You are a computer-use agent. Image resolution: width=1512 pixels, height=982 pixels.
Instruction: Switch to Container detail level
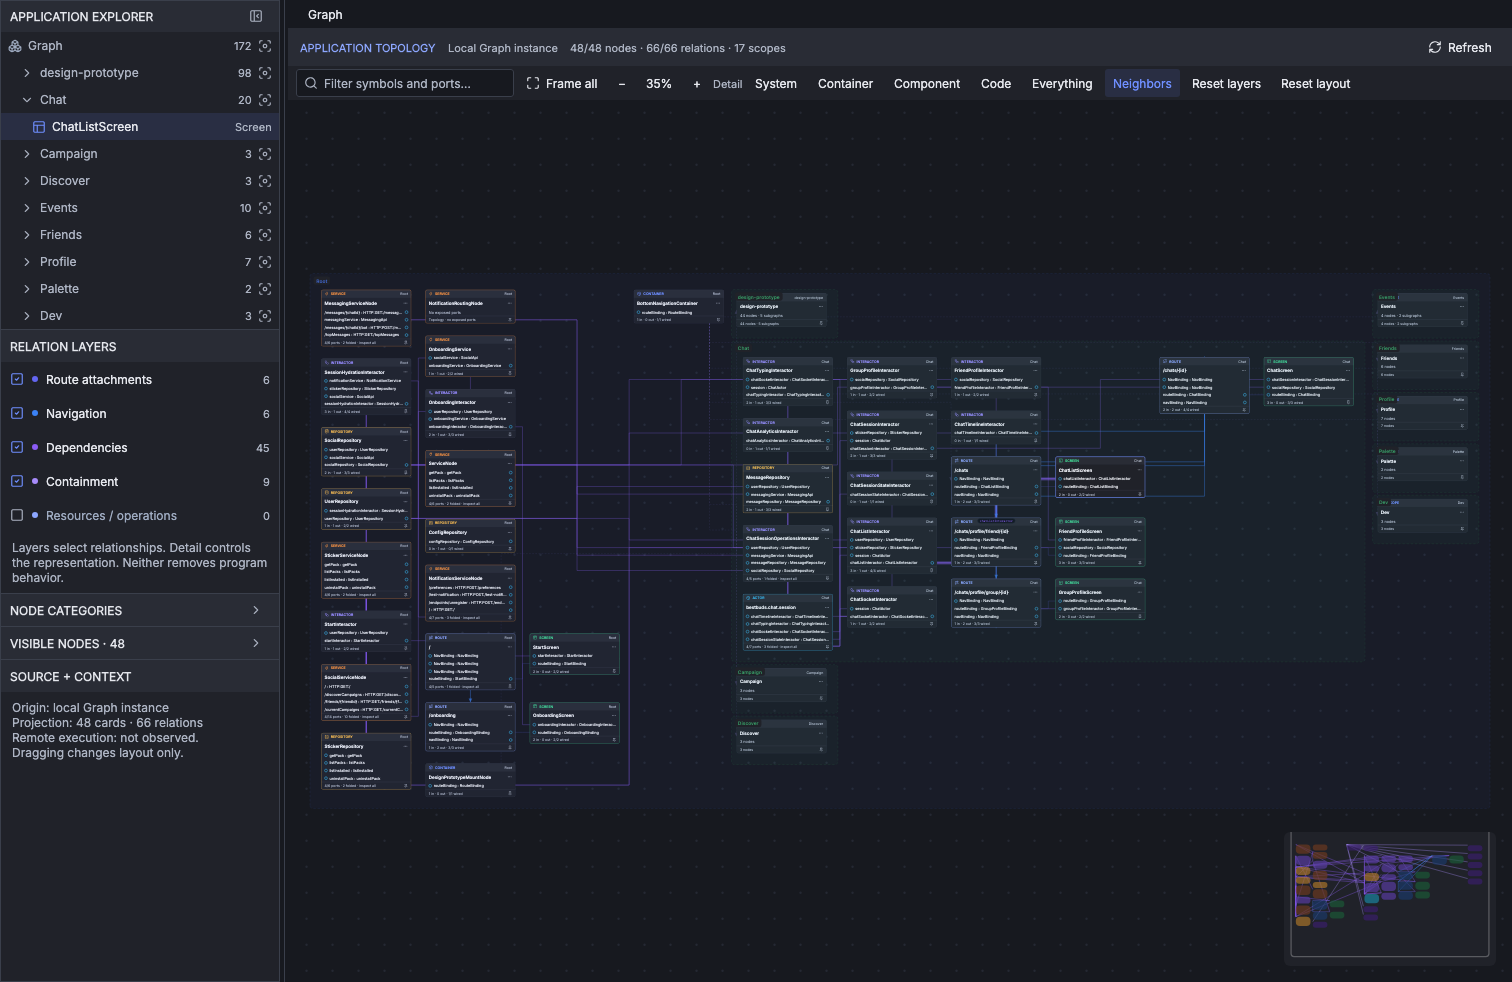click(846, 84)
